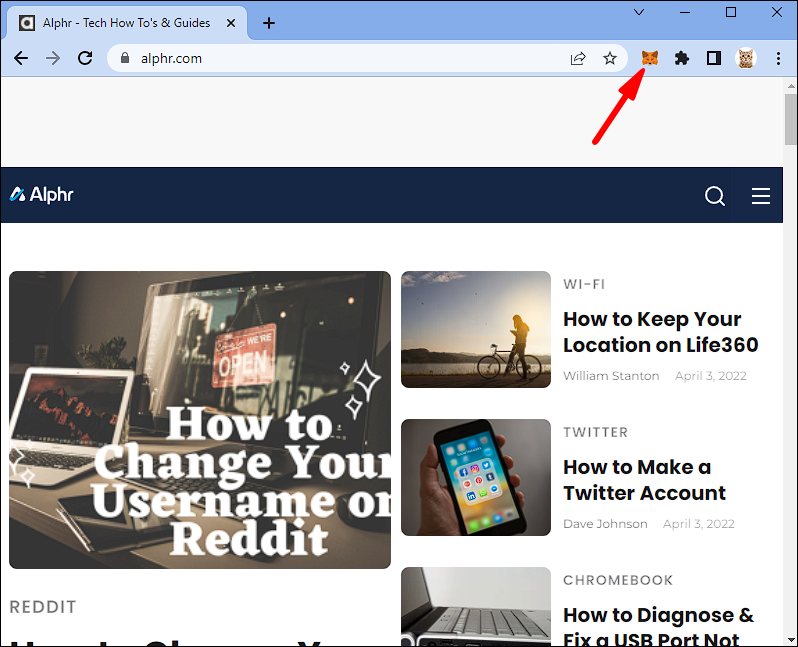Viewport: 798px width, 647px height.
Task: Open the tab search chevron
Action: [x=639, y=12]
